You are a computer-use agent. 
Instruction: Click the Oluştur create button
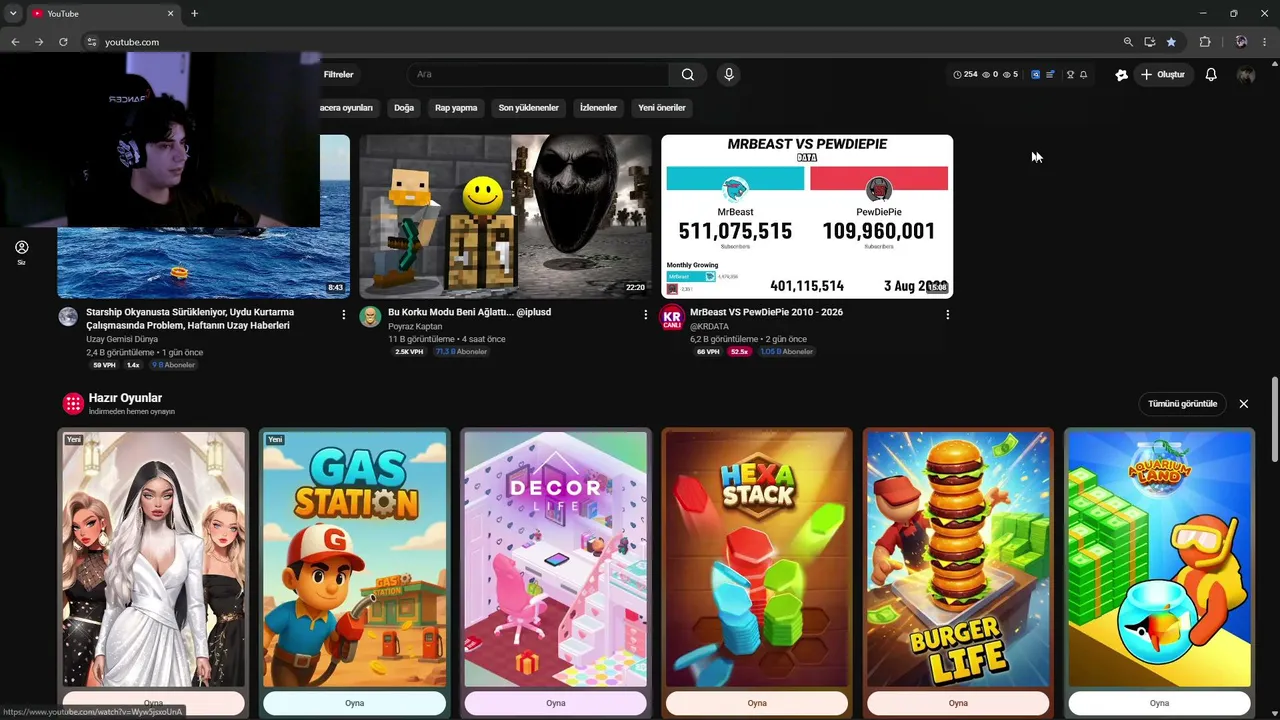(1162, 75)
